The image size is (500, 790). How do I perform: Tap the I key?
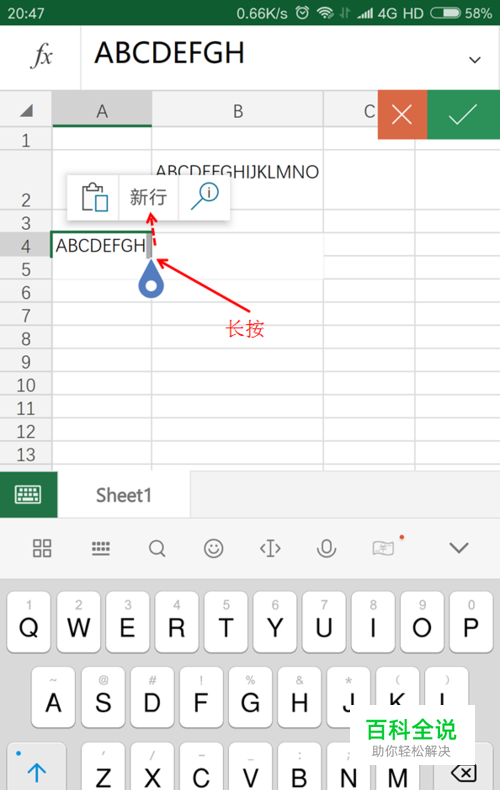pyautogui.click(x=373, y=622)
